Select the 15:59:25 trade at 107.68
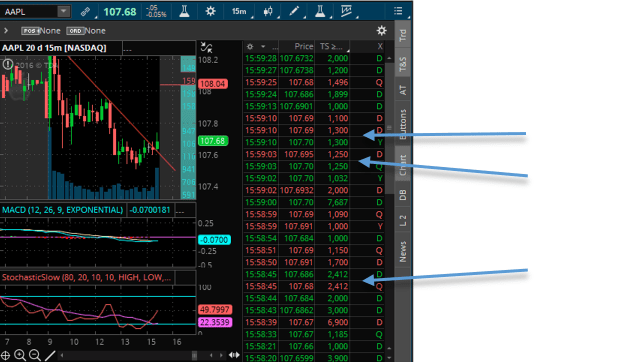Screen dimensions: 617x362 [314, 82]
